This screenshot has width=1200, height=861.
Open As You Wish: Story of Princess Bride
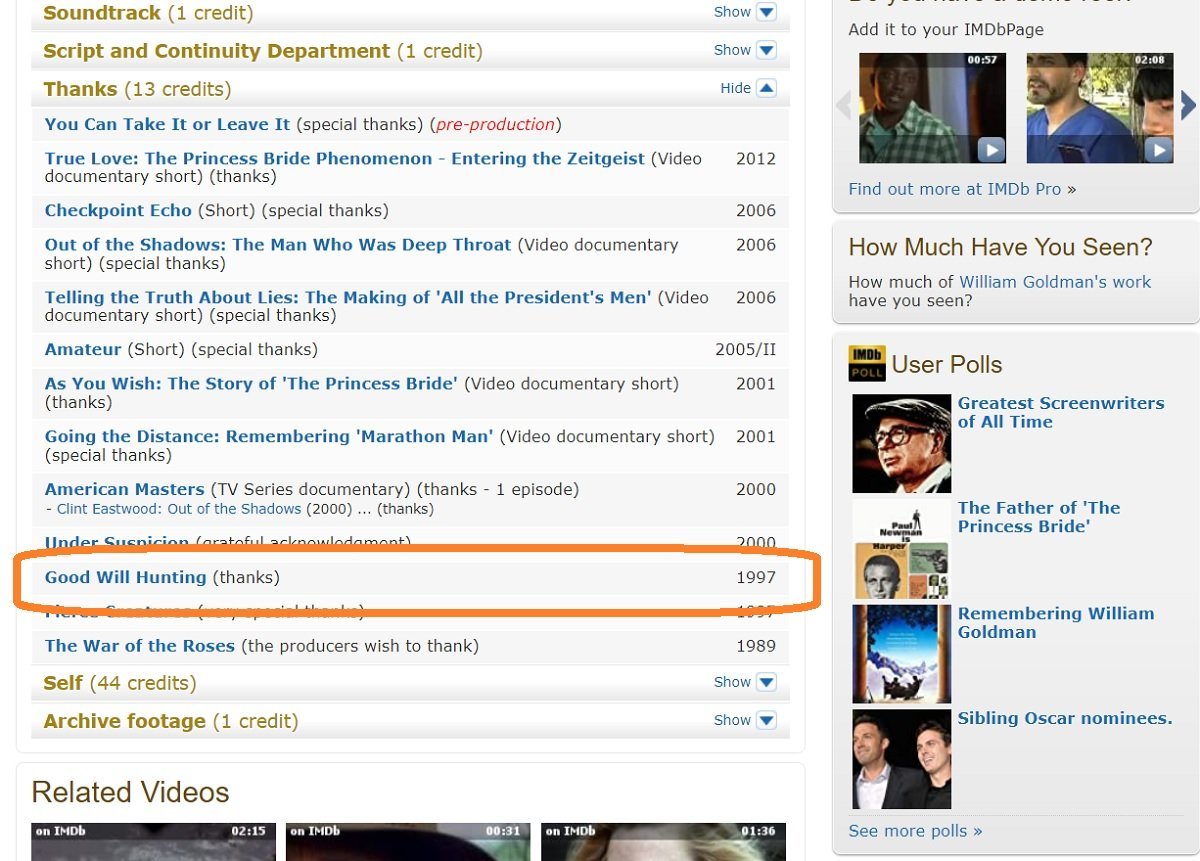click(x=251, y=383)
